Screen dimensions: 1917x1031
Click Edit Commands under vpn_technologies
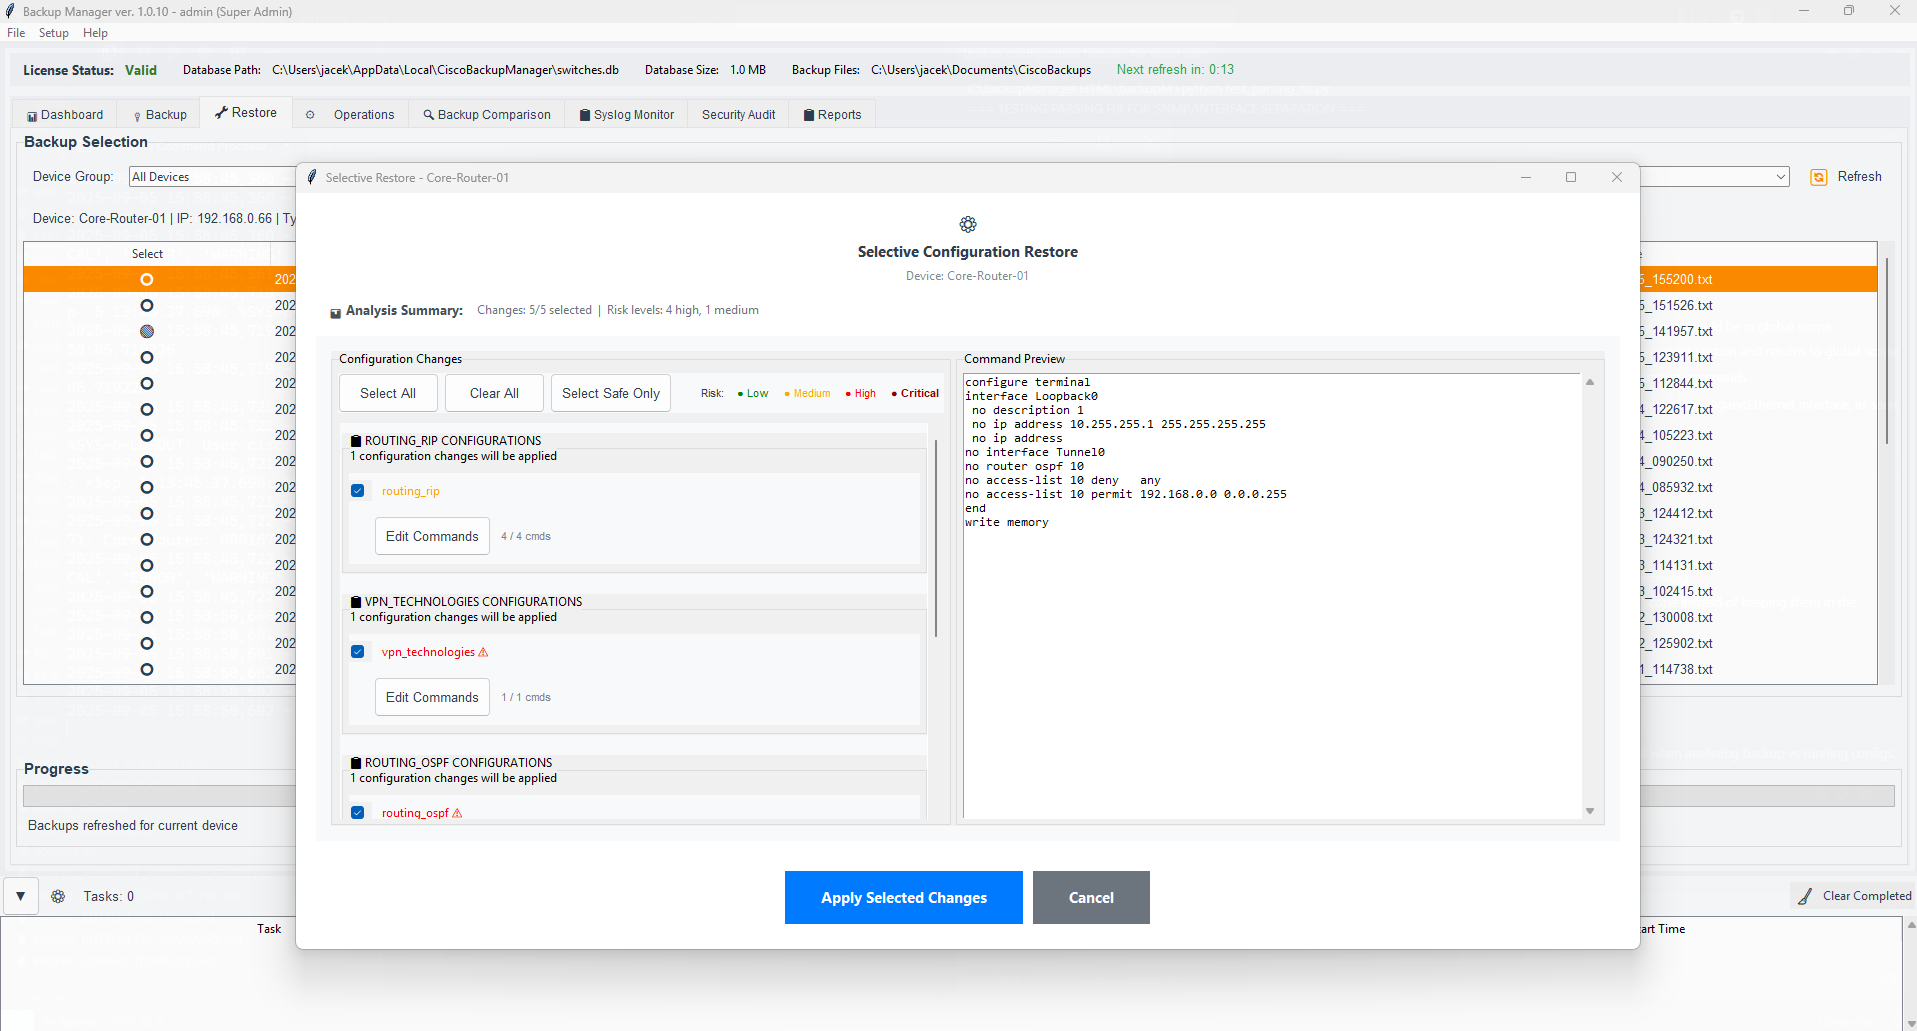tap(432, 697)
